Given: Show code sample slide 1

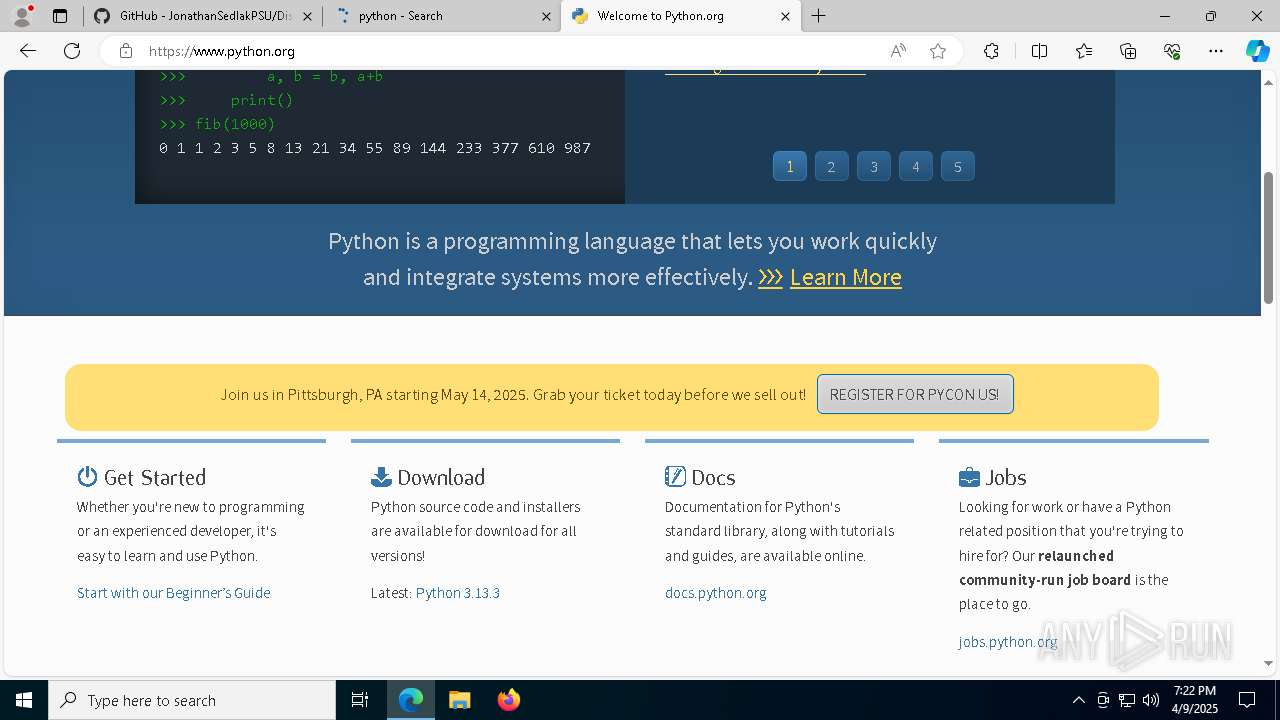Looking at the screenshot, I should click(x=790, y=166).
